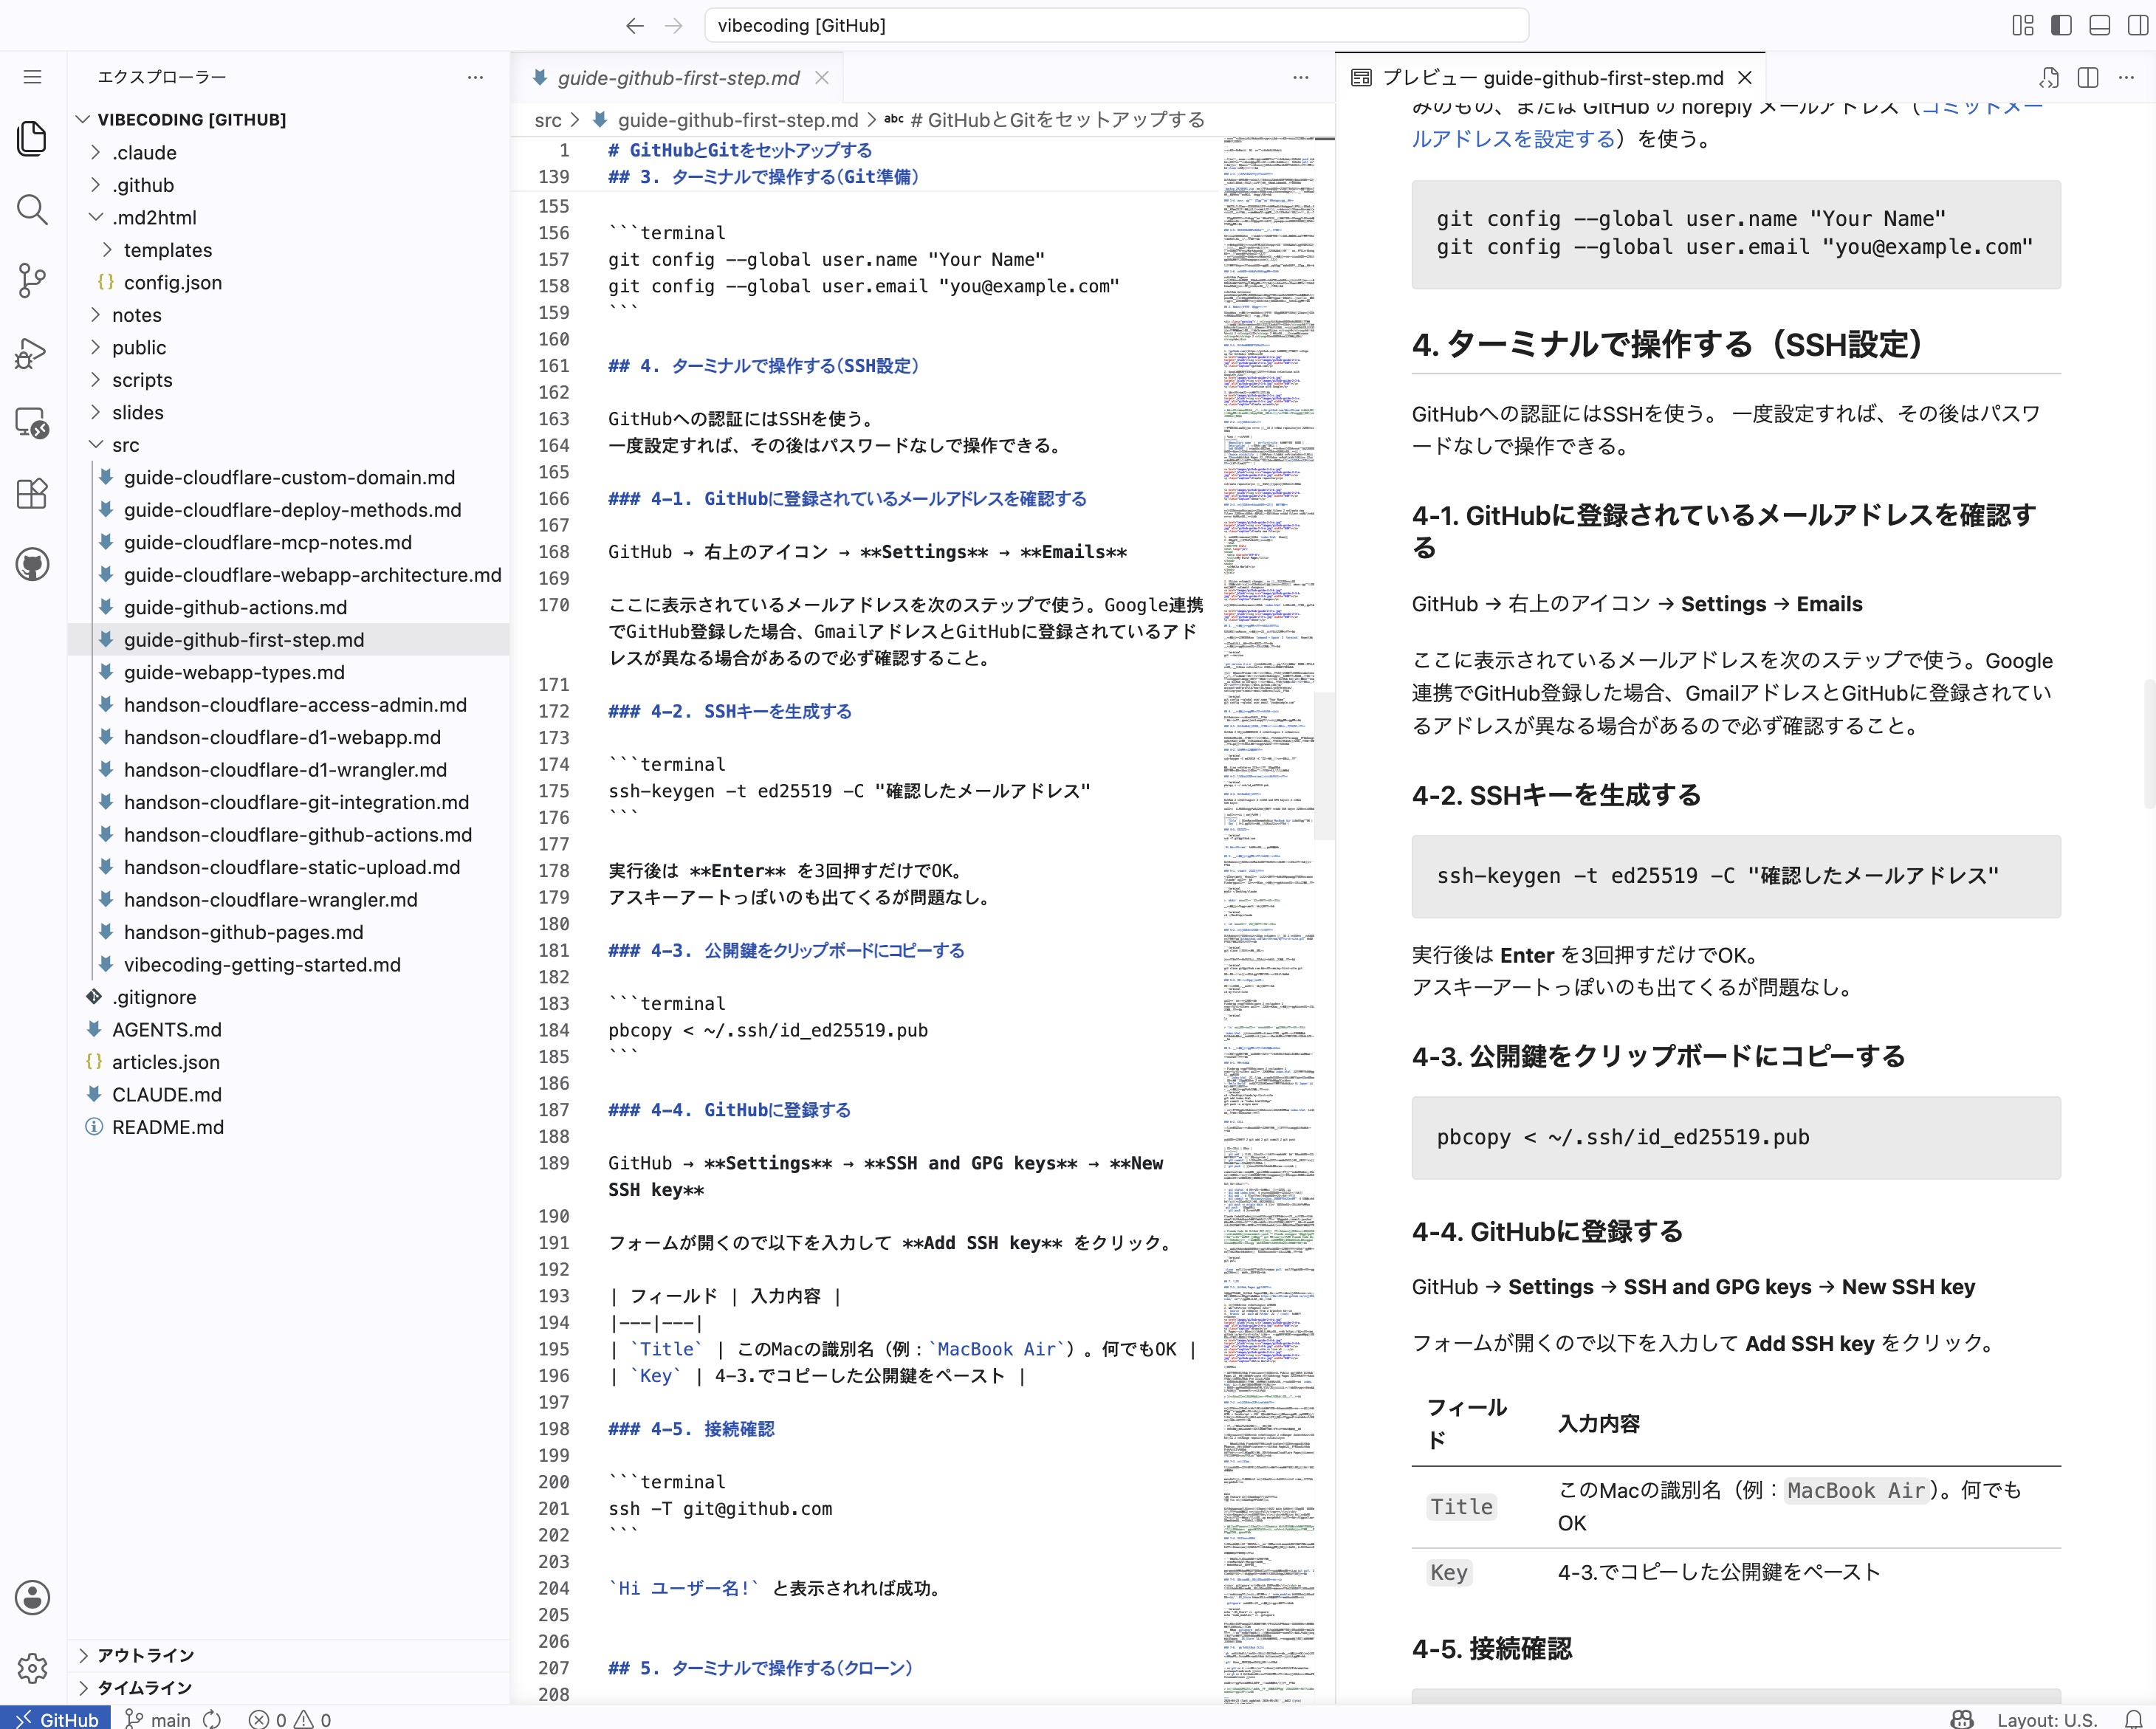The height and width of the screenshot is (1729, 2156).
Task: Open Explorer views and more actions menu
Action: pos(475,77)
